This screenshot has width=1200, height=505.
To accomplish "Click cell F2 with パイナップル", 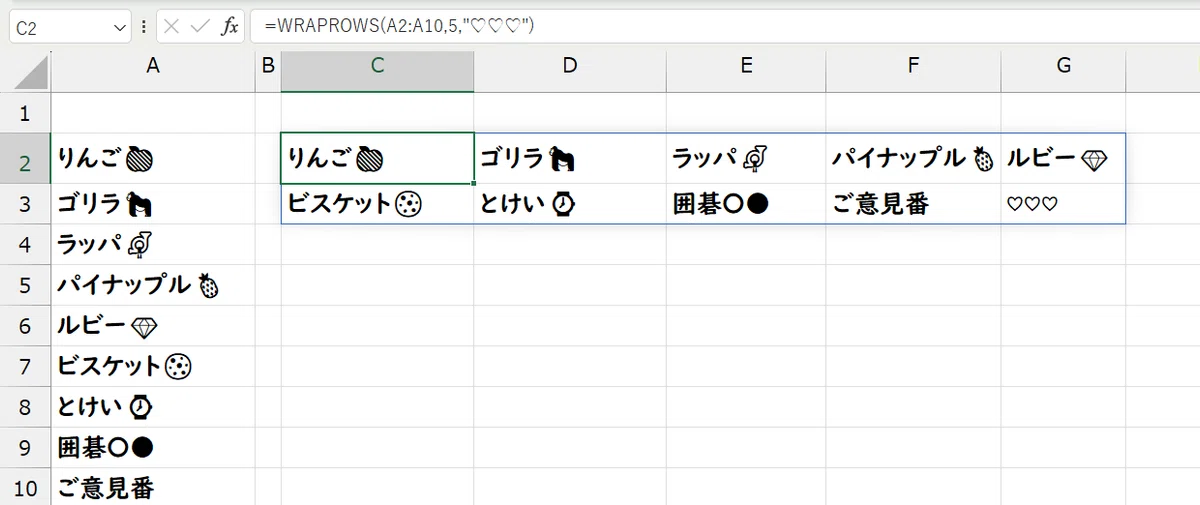I will pyautogui.click(x=913, y=159).
